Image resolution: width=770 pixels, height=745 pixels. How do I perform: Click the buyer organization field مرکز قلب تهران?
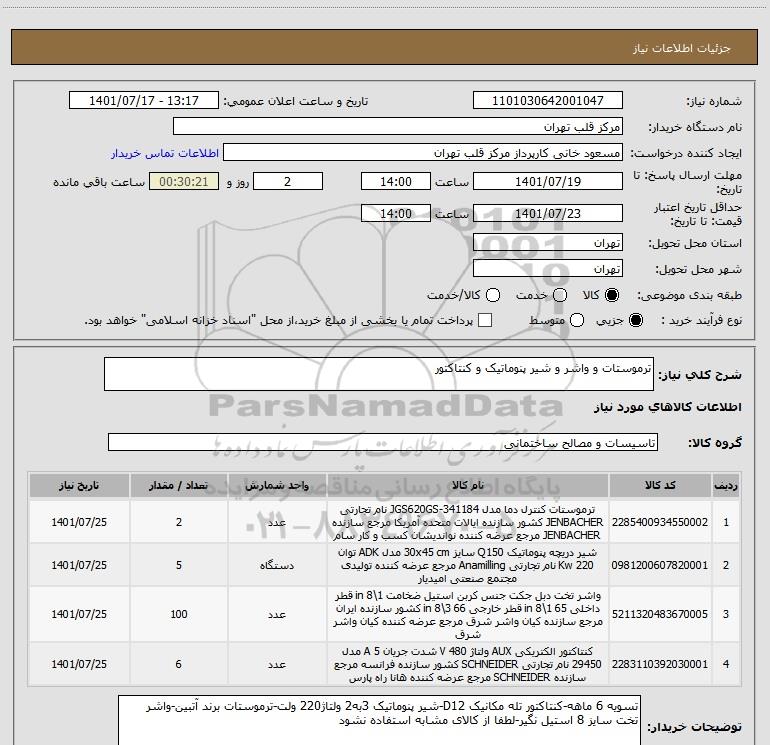(x=398, y=126)
